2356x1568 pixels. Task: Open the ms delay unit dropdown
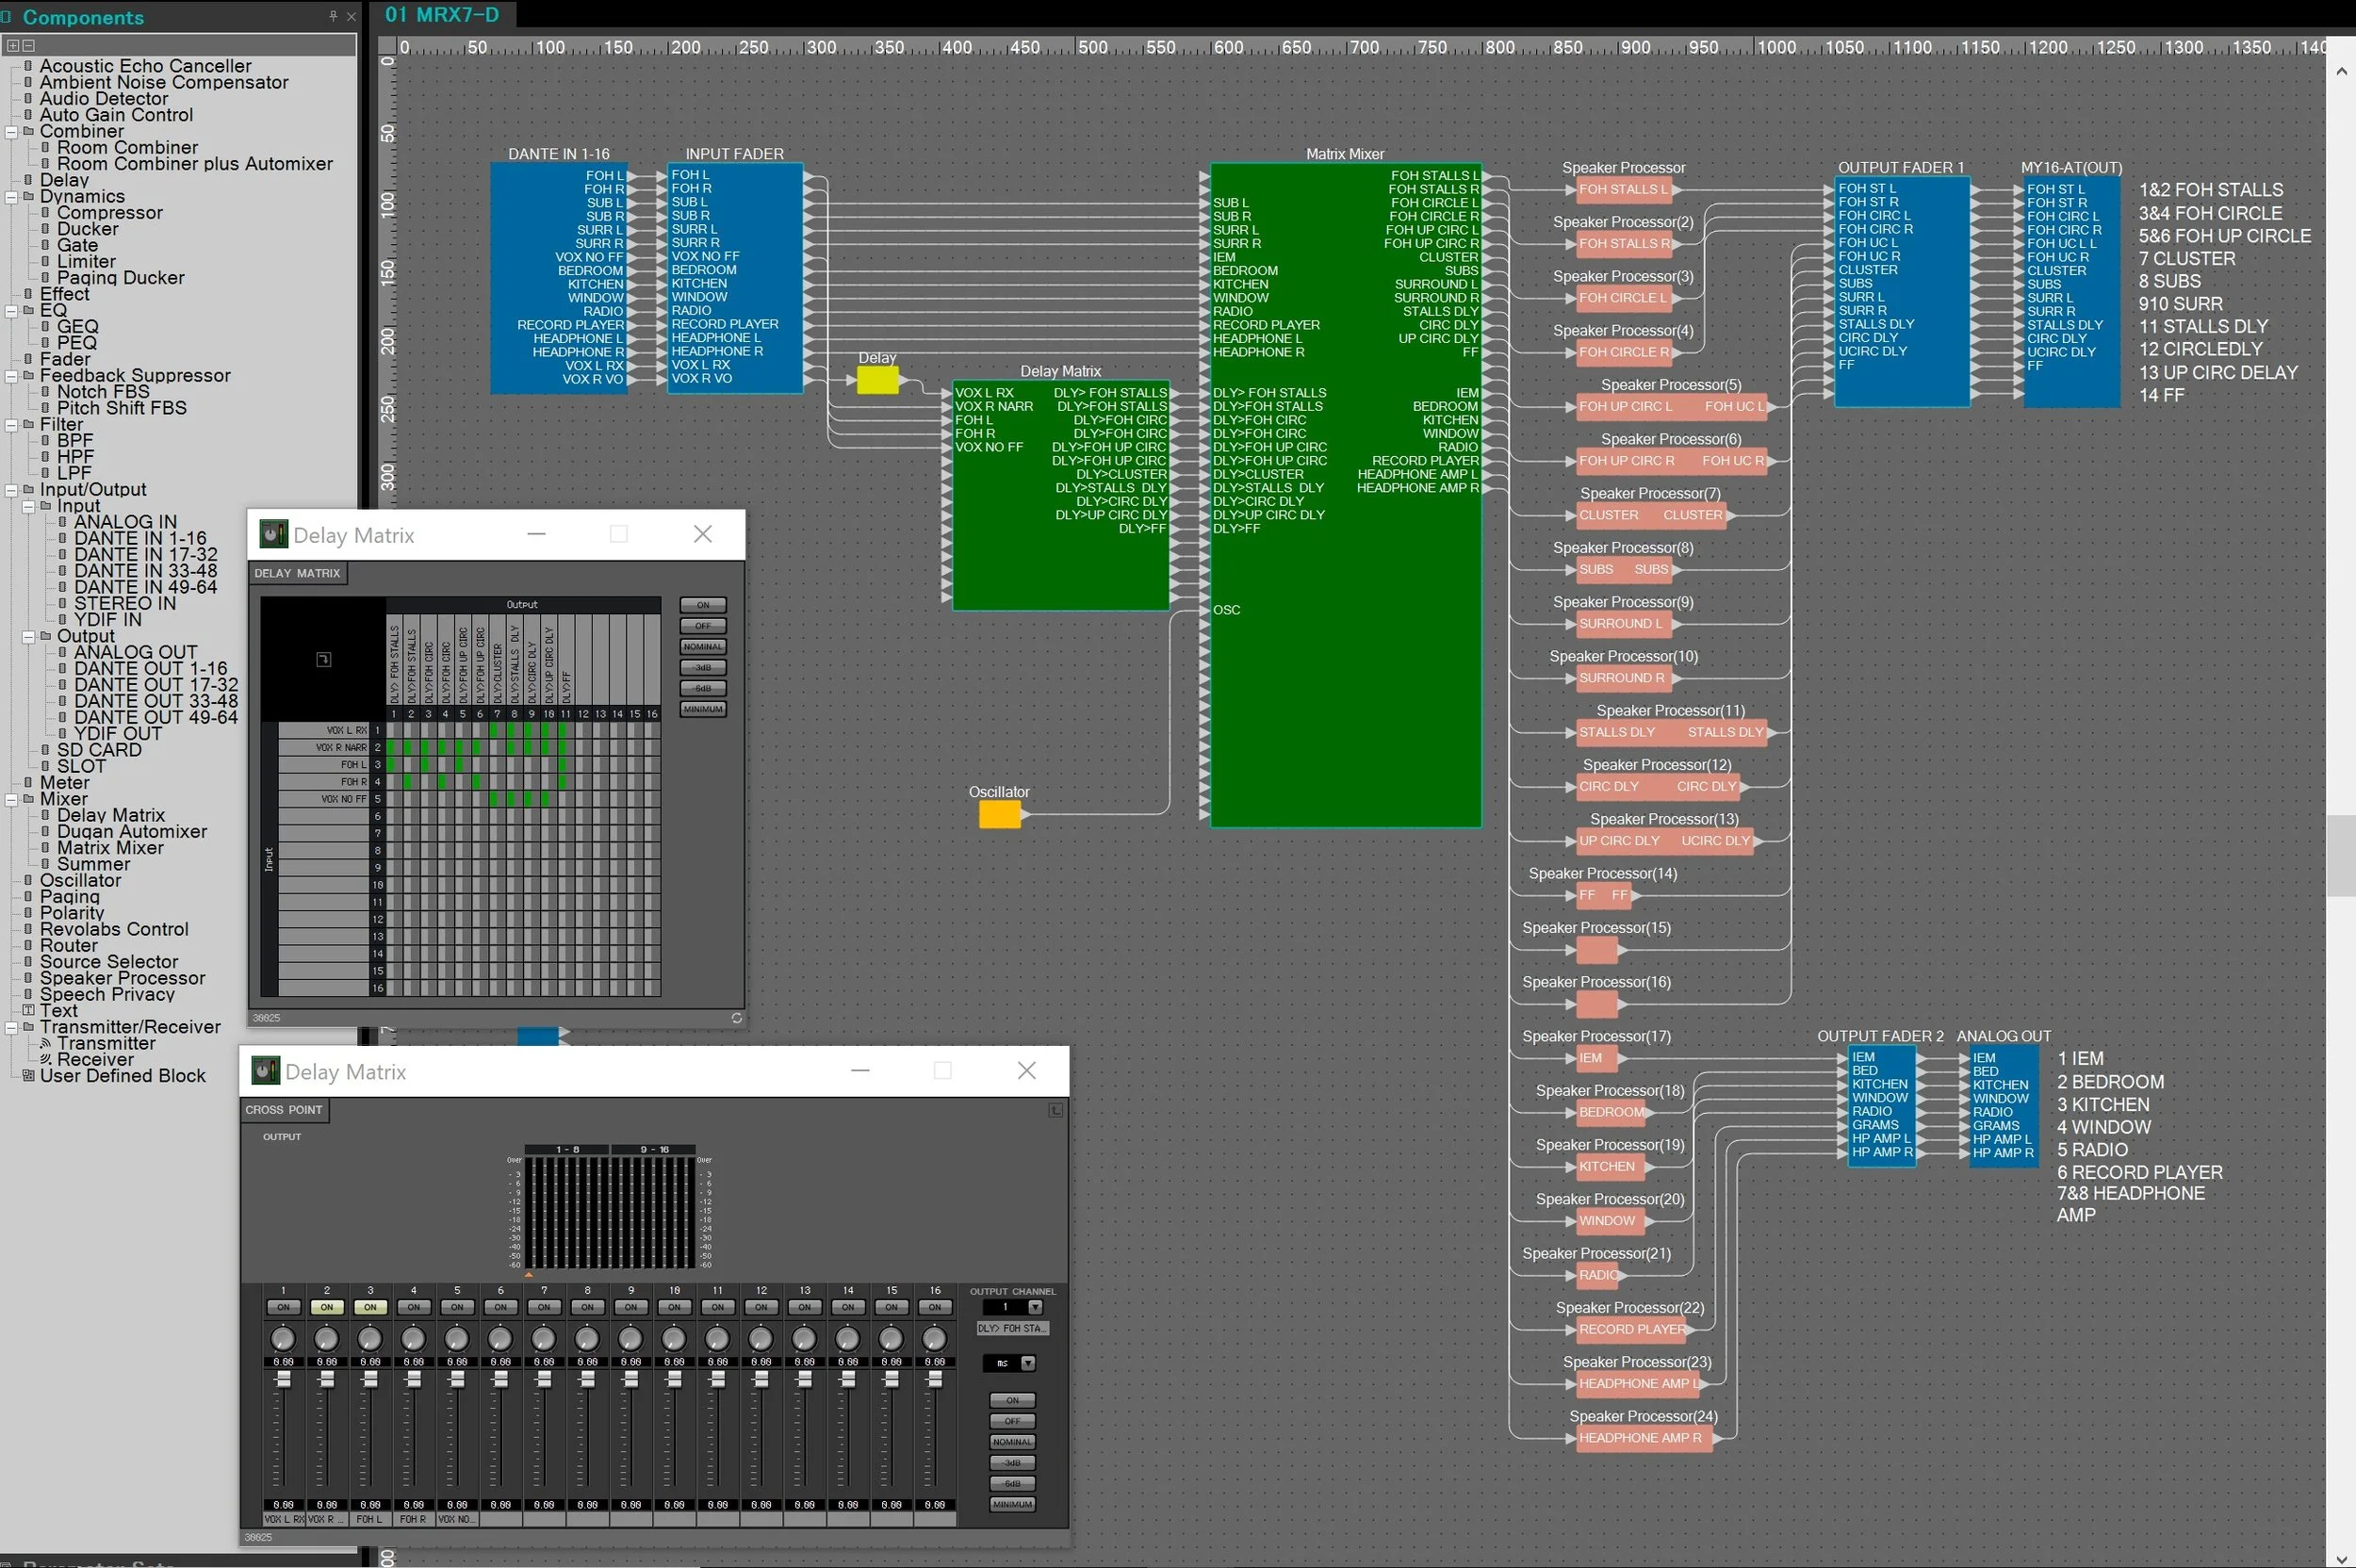(x=1027, y=1363)
